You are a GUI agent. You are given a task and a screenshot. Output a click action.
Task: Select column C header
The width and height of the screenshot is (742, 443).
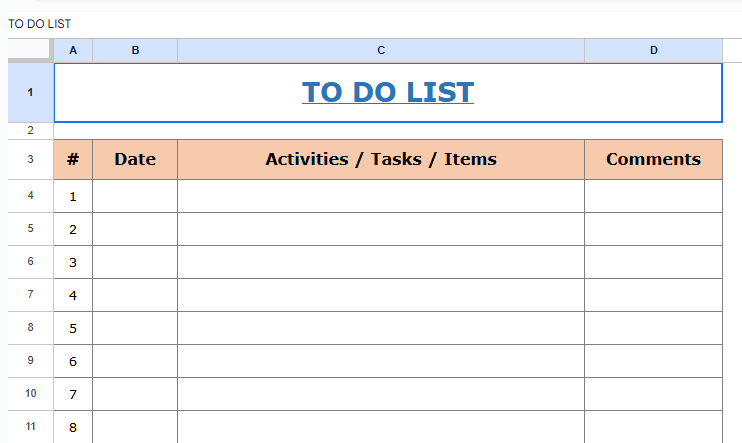click(381, 50)
